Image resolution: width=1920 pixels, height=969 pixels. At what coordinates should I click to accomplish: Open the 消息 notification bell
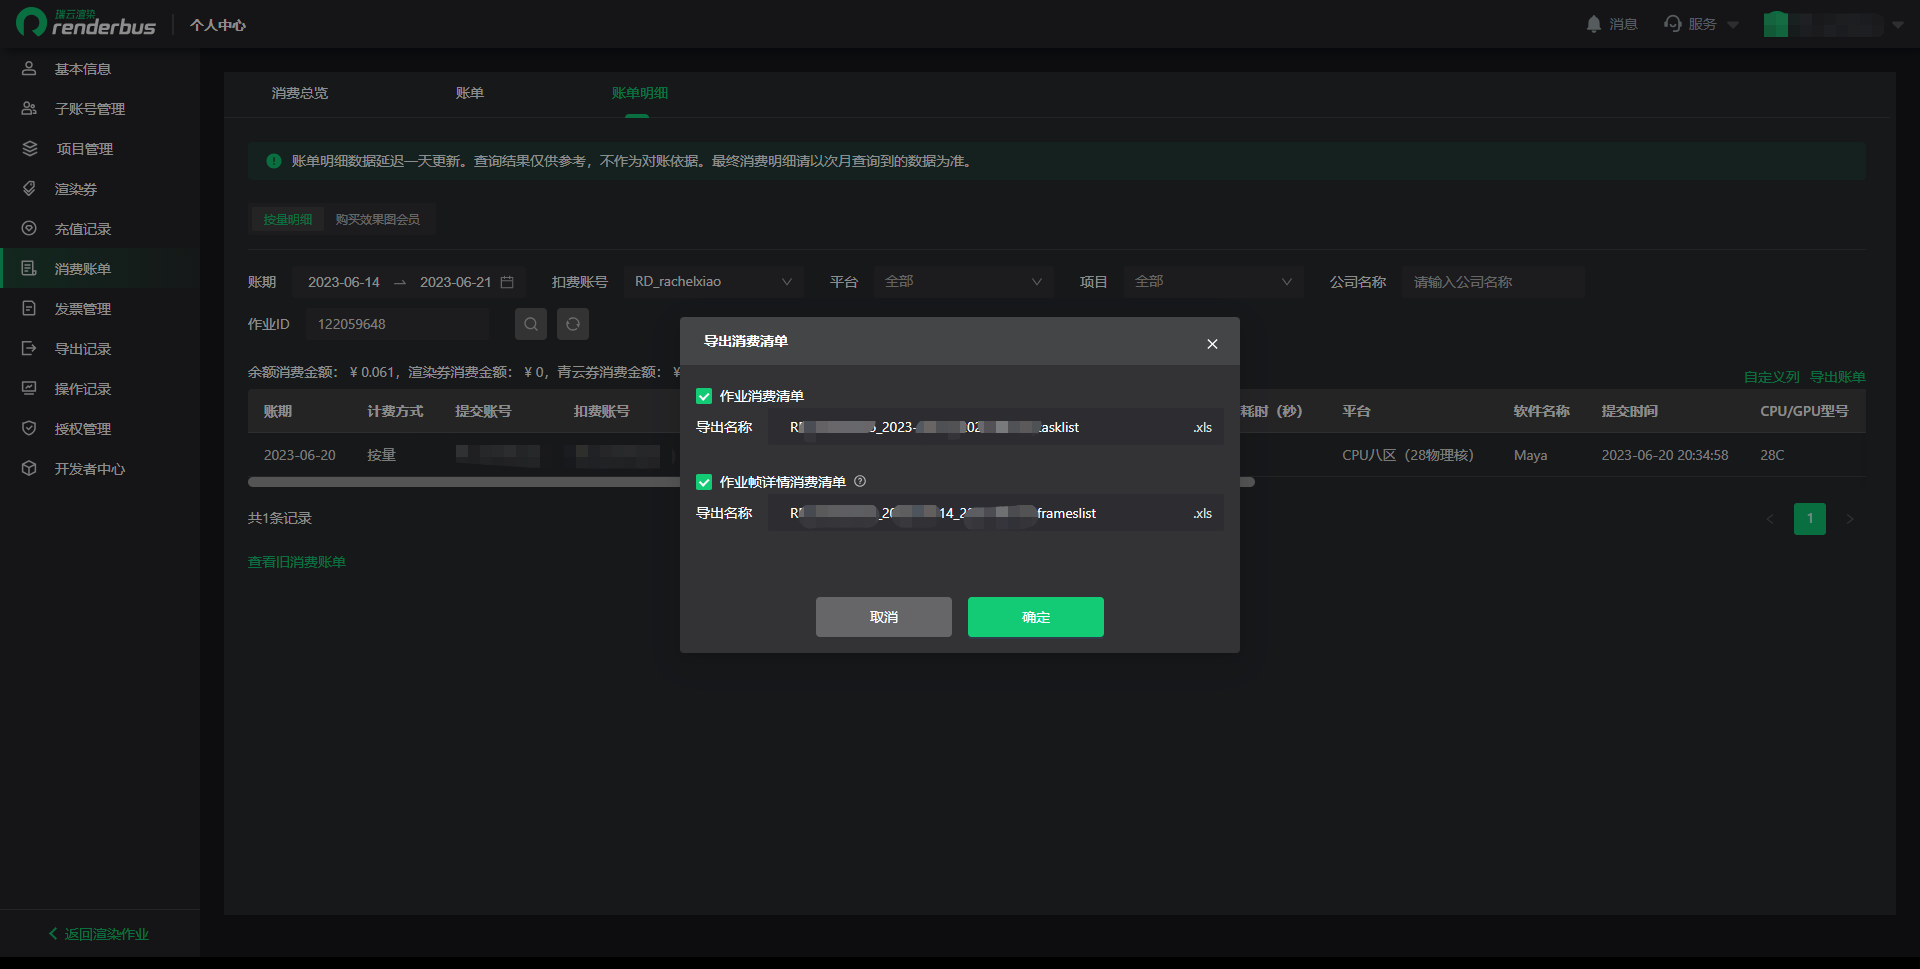coord(1593,24)
